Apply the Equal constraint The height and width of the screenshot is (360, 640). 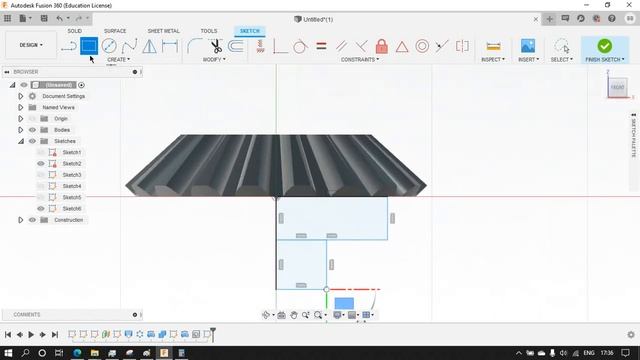(321, 46)
